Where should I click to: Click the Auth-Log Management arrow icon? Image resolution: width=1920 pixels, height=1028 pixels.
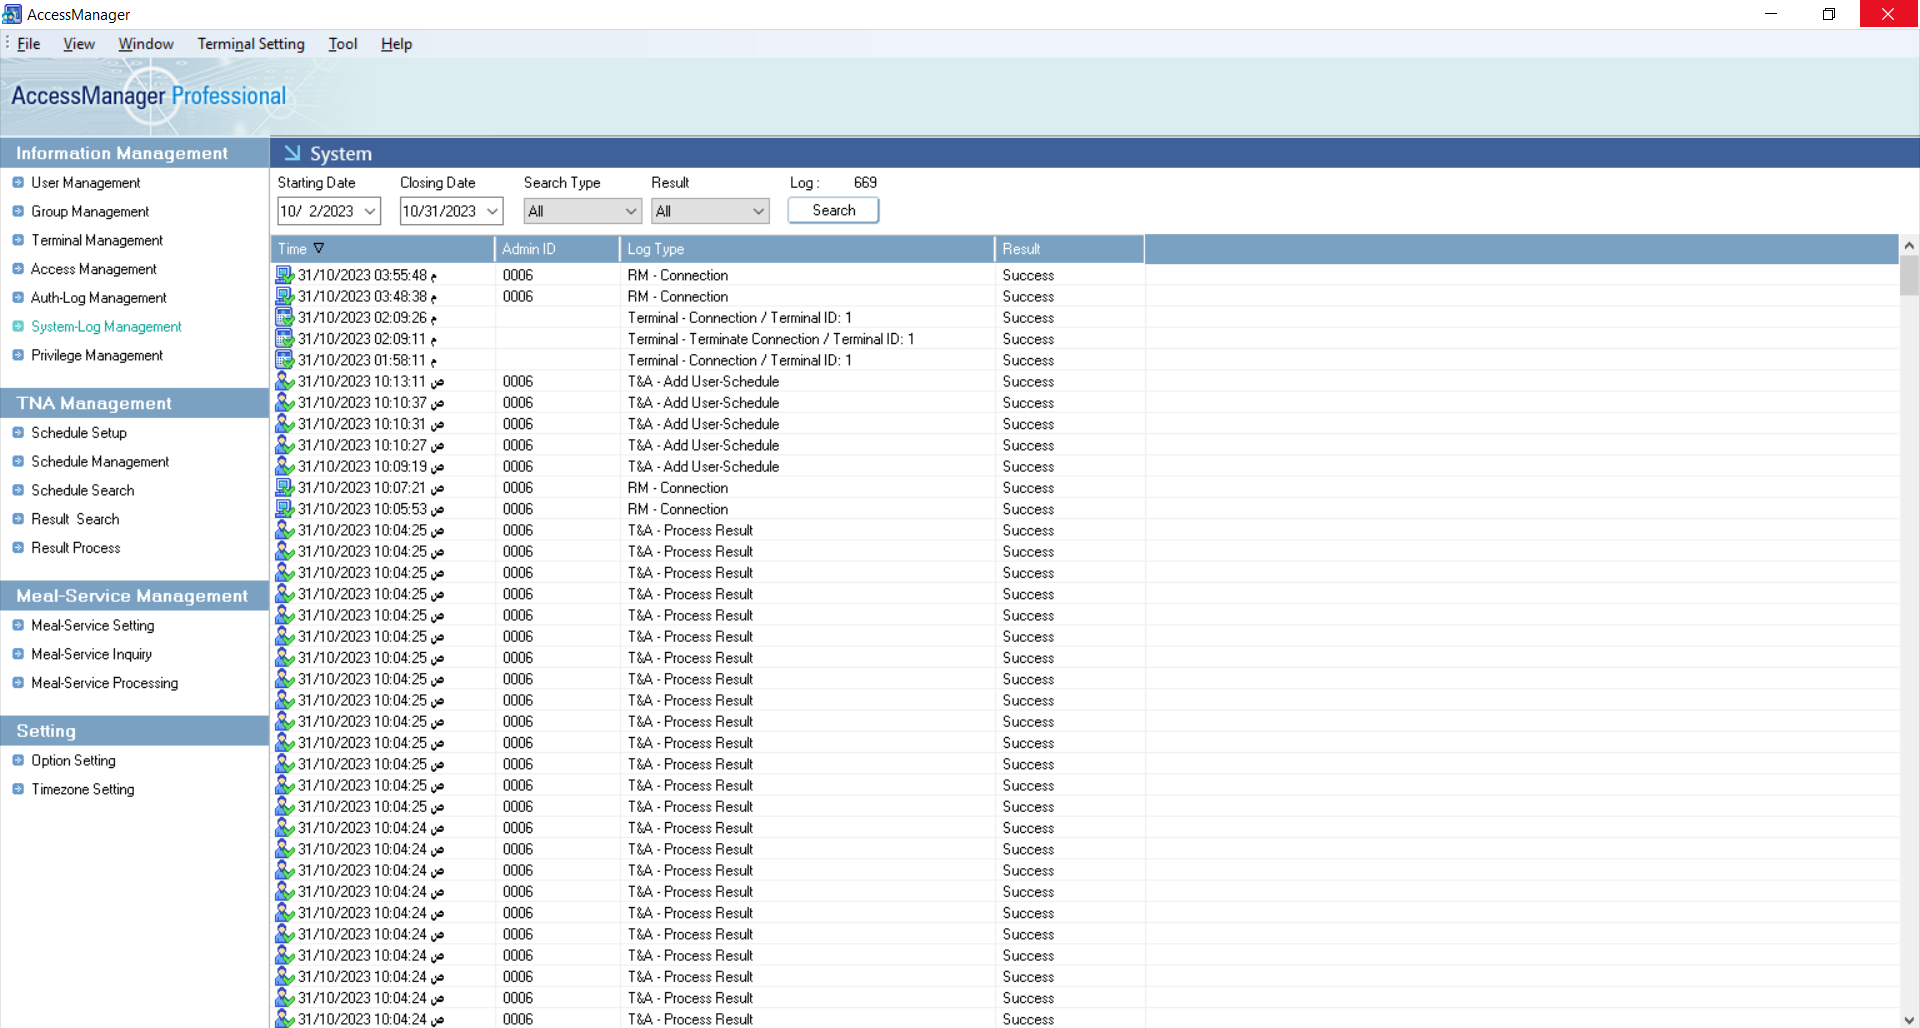click(17, 297)
